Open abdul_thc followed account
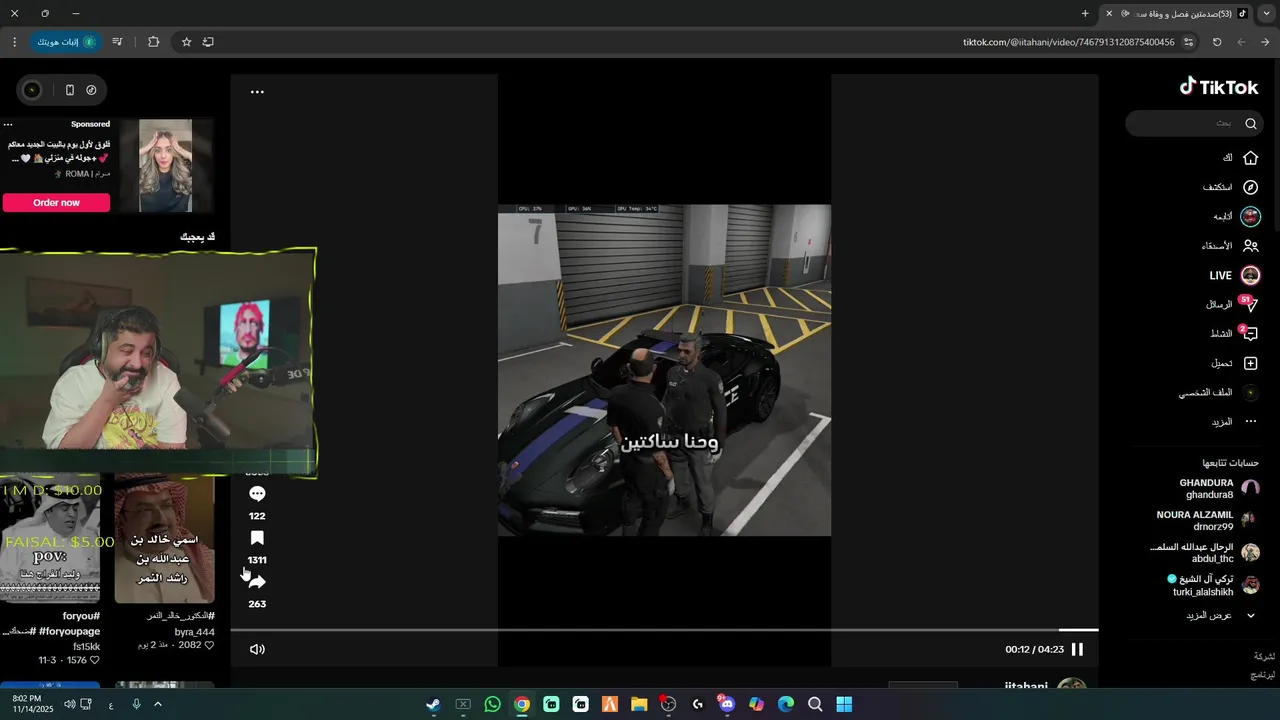 [x=1205, y=553]
